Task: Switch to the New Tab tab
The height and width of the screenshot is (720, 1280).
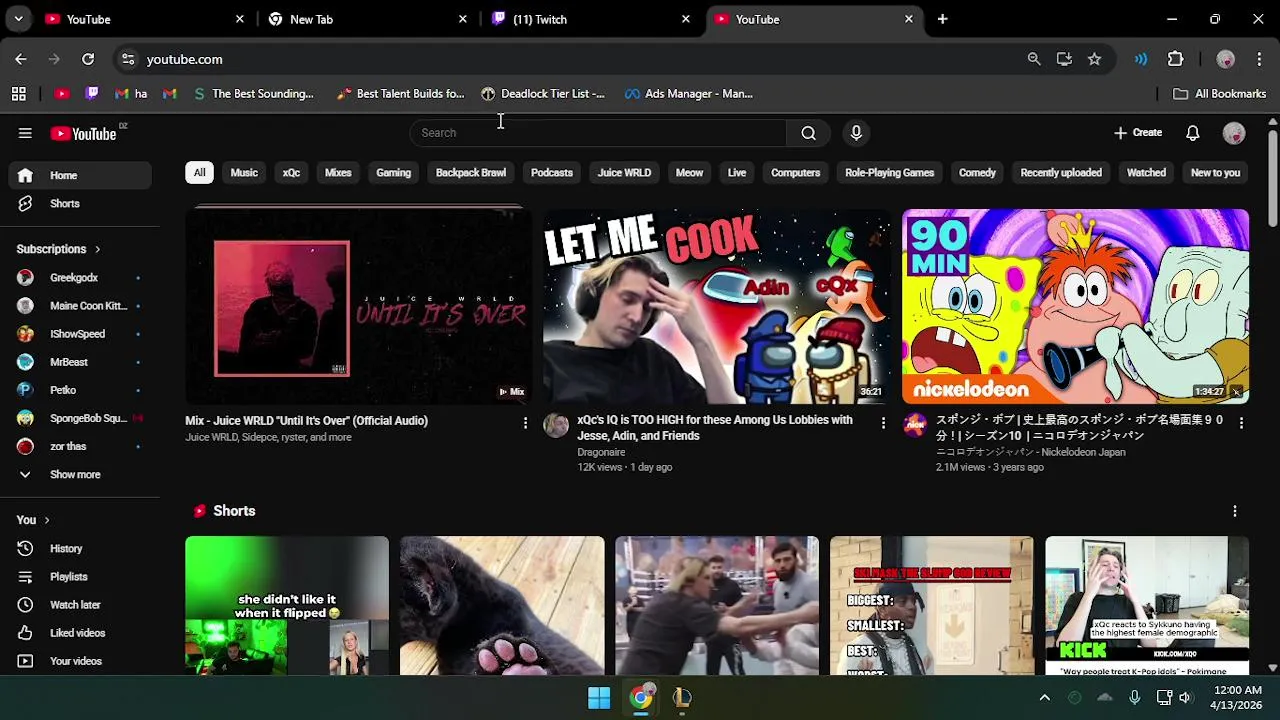Action: (x=367, y=19)
